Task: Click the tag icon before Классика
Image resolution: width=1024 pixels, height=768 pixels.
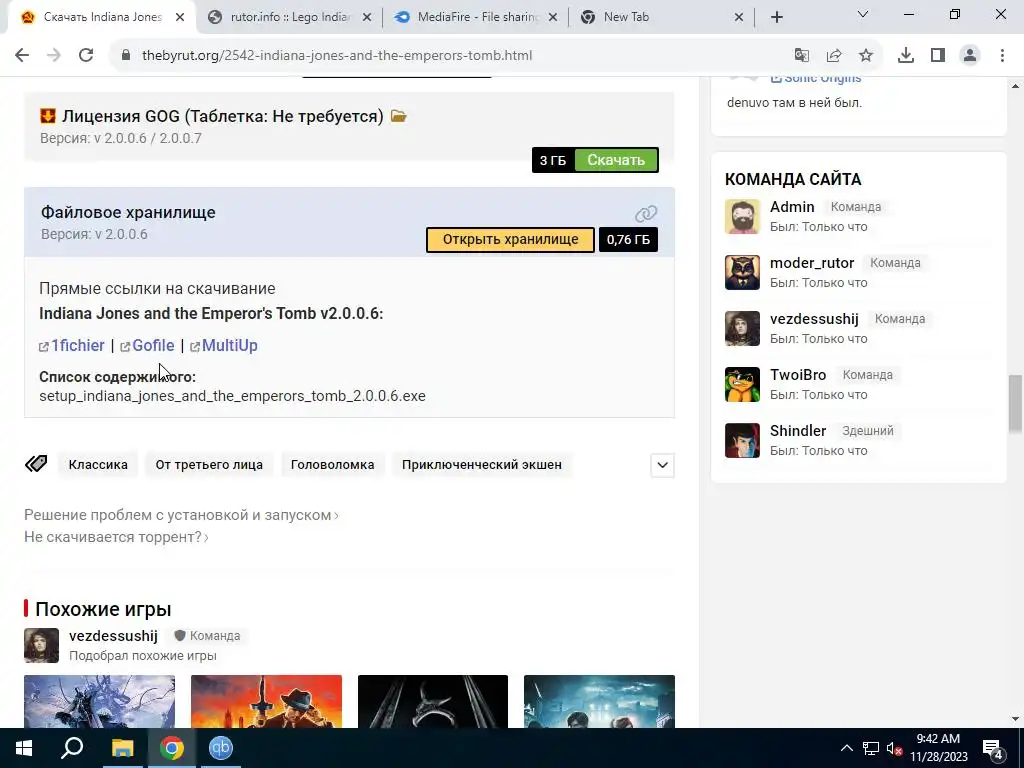Action: (36, 464)
